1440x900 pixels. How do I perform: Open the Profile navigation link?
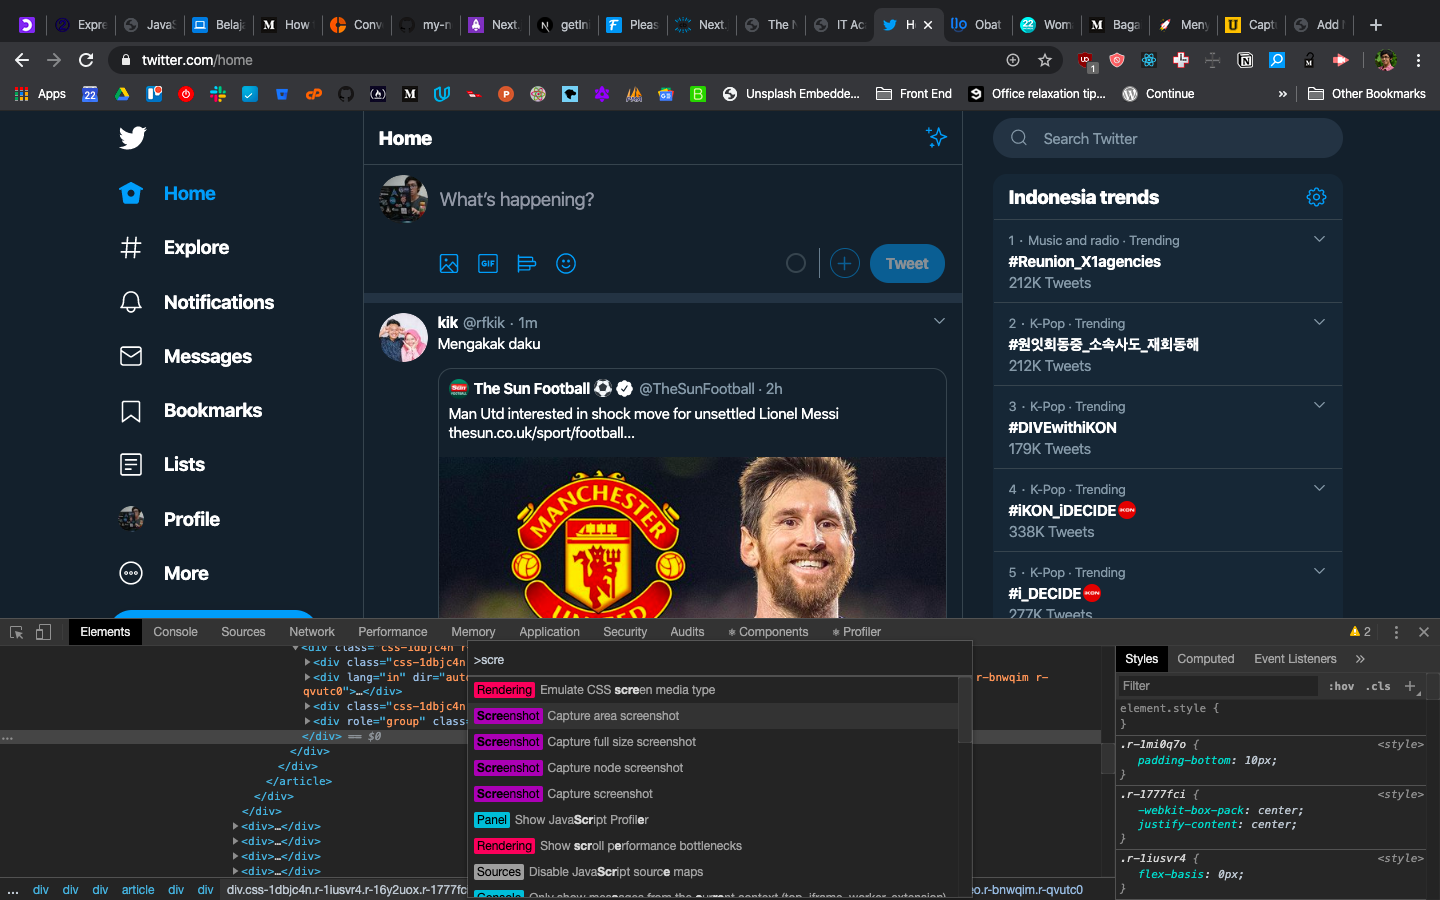(170, 519)
